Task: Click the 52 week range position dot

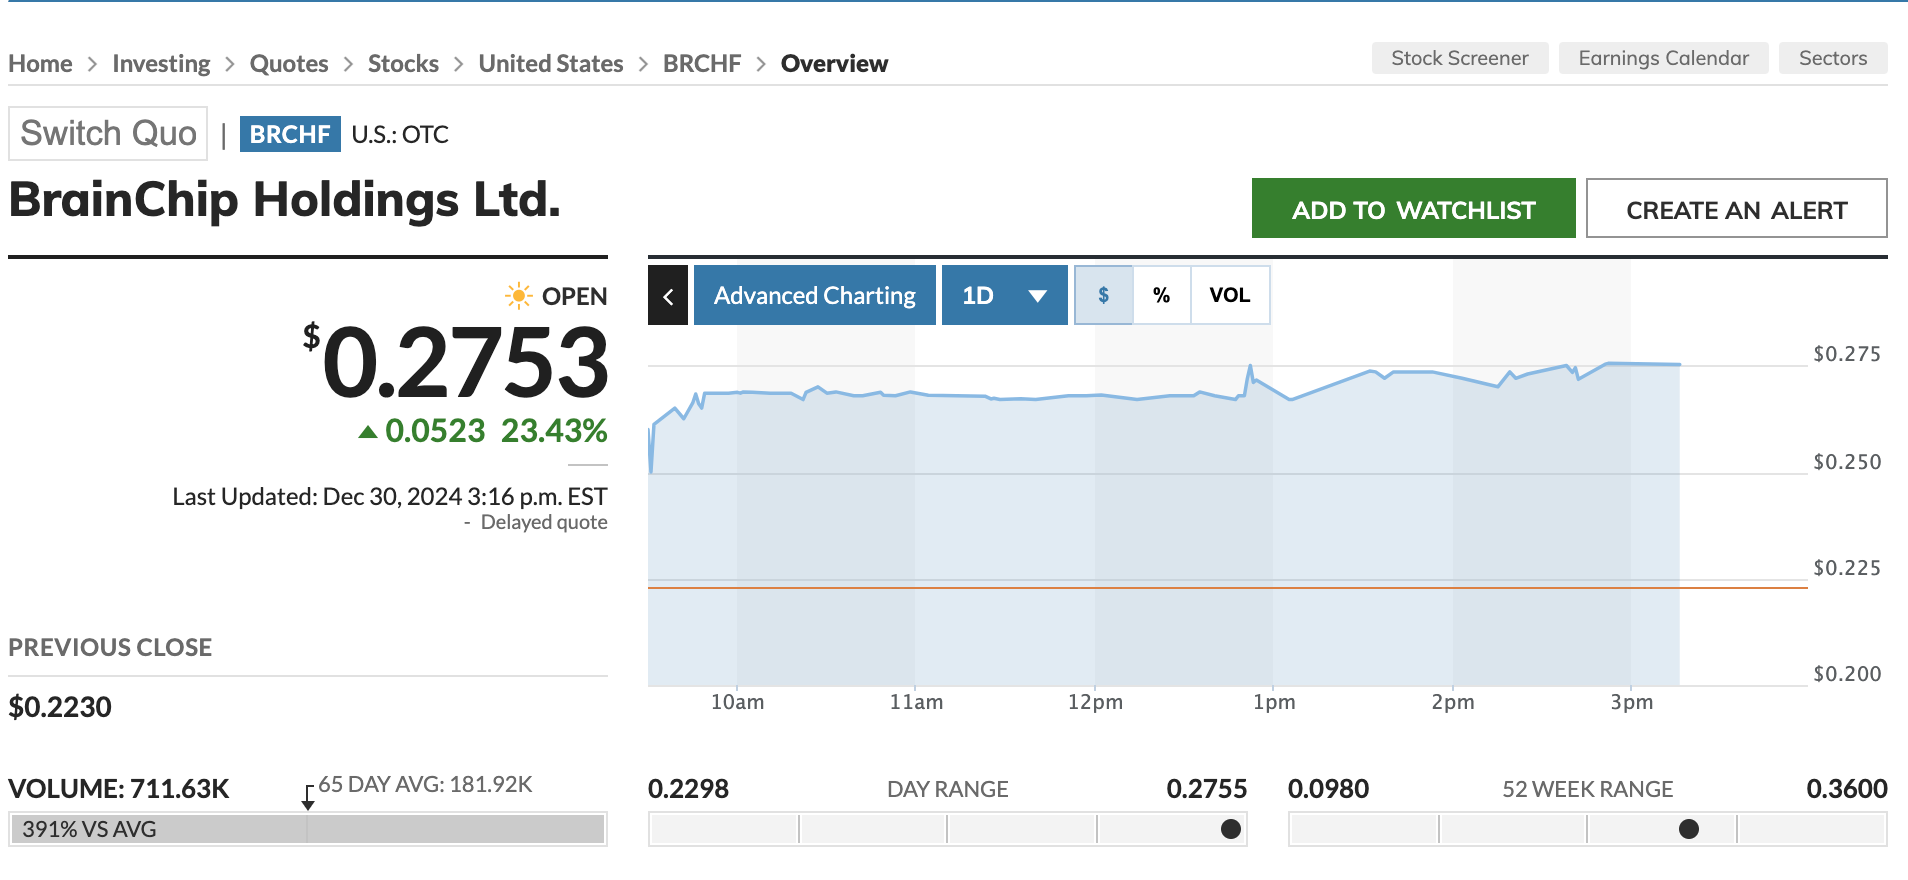Action: [x=1689, y=829]
